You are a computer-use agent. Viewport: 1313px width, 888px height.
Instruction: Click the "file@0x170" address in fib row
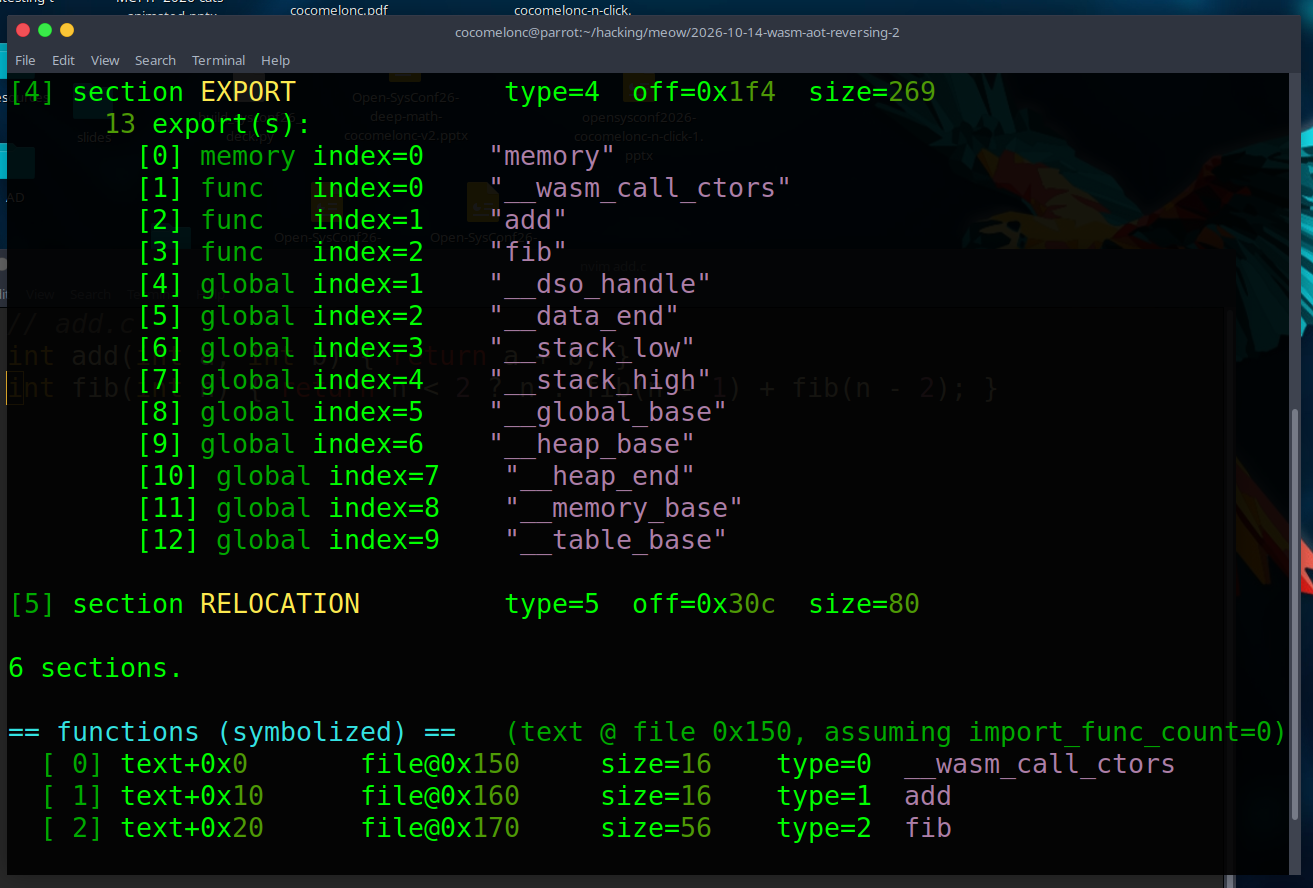click(440, 828)
